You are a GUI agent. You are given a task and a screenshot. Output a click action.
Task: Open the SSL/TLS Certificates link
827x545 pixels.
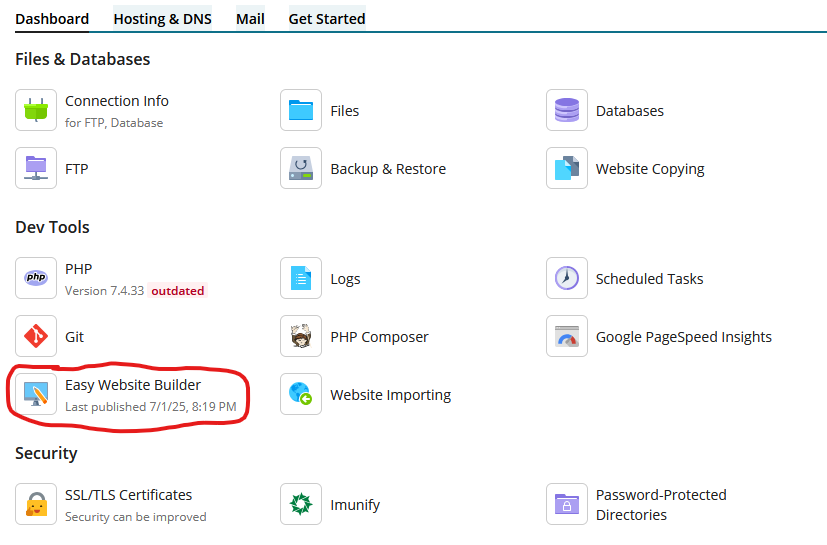click(128, 495)
